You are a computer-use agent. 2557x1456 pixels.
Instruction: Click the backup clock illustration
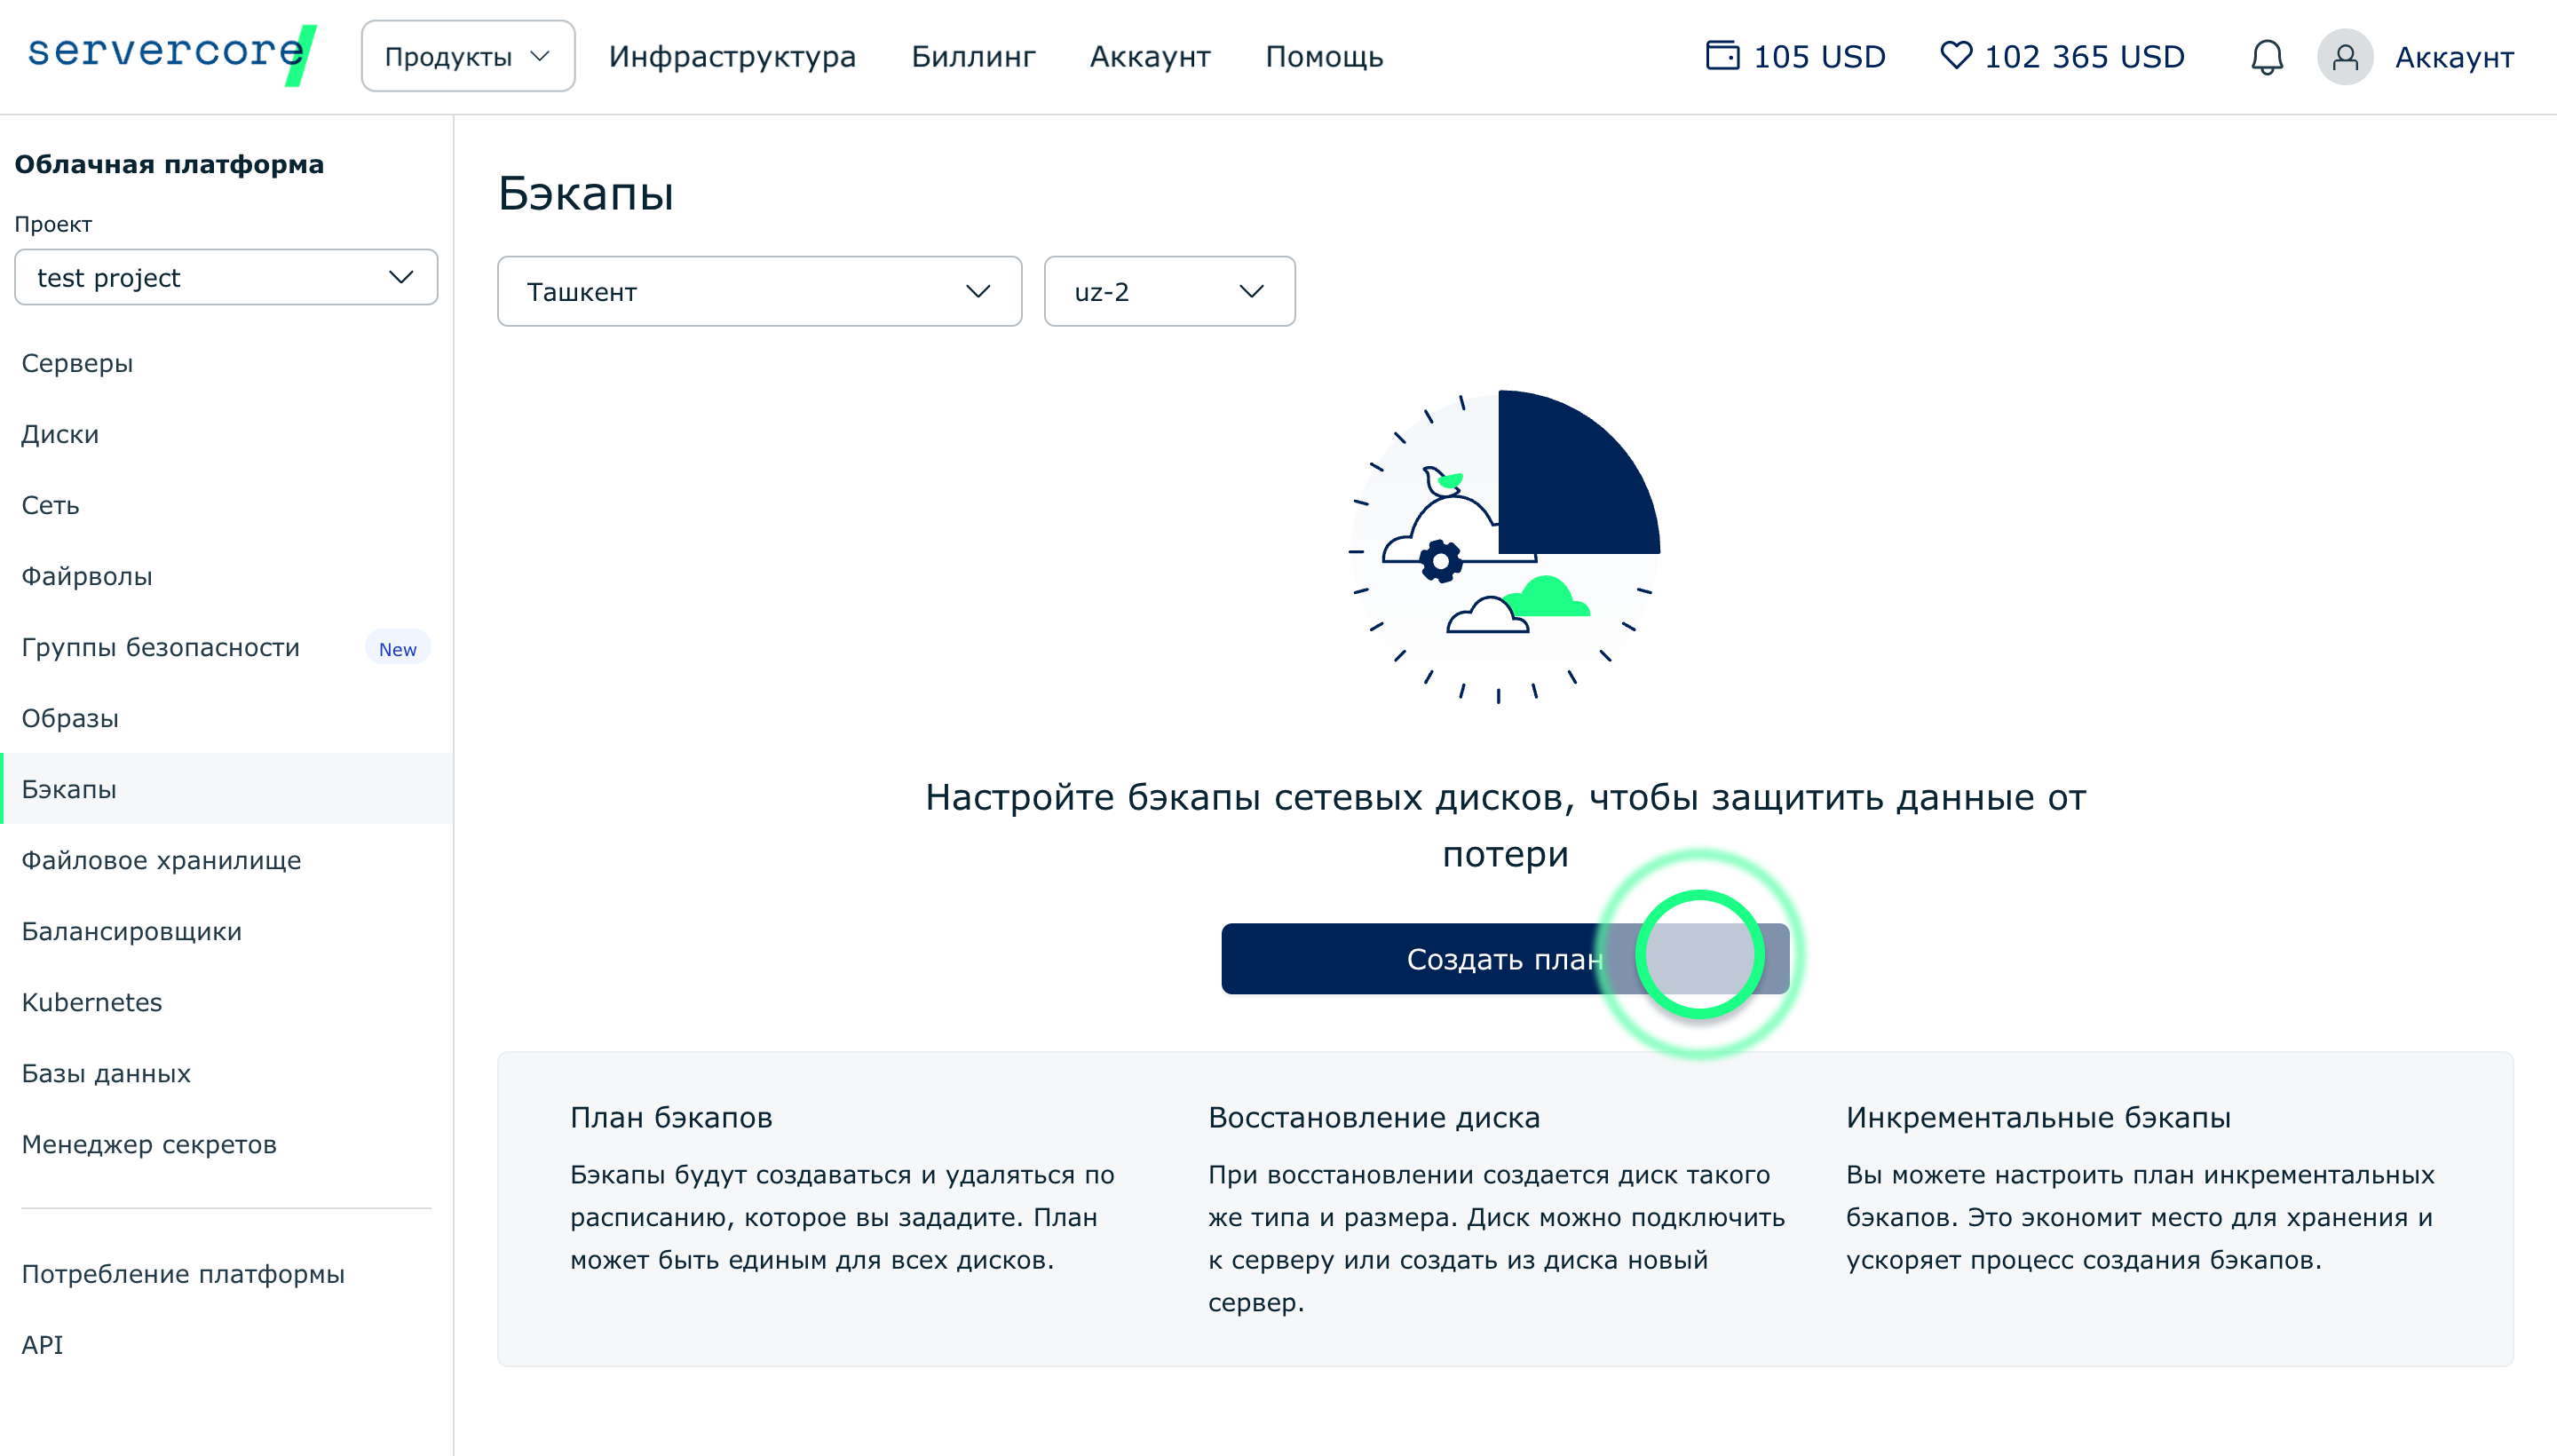pyautogui.click(x=1504, y=546)
